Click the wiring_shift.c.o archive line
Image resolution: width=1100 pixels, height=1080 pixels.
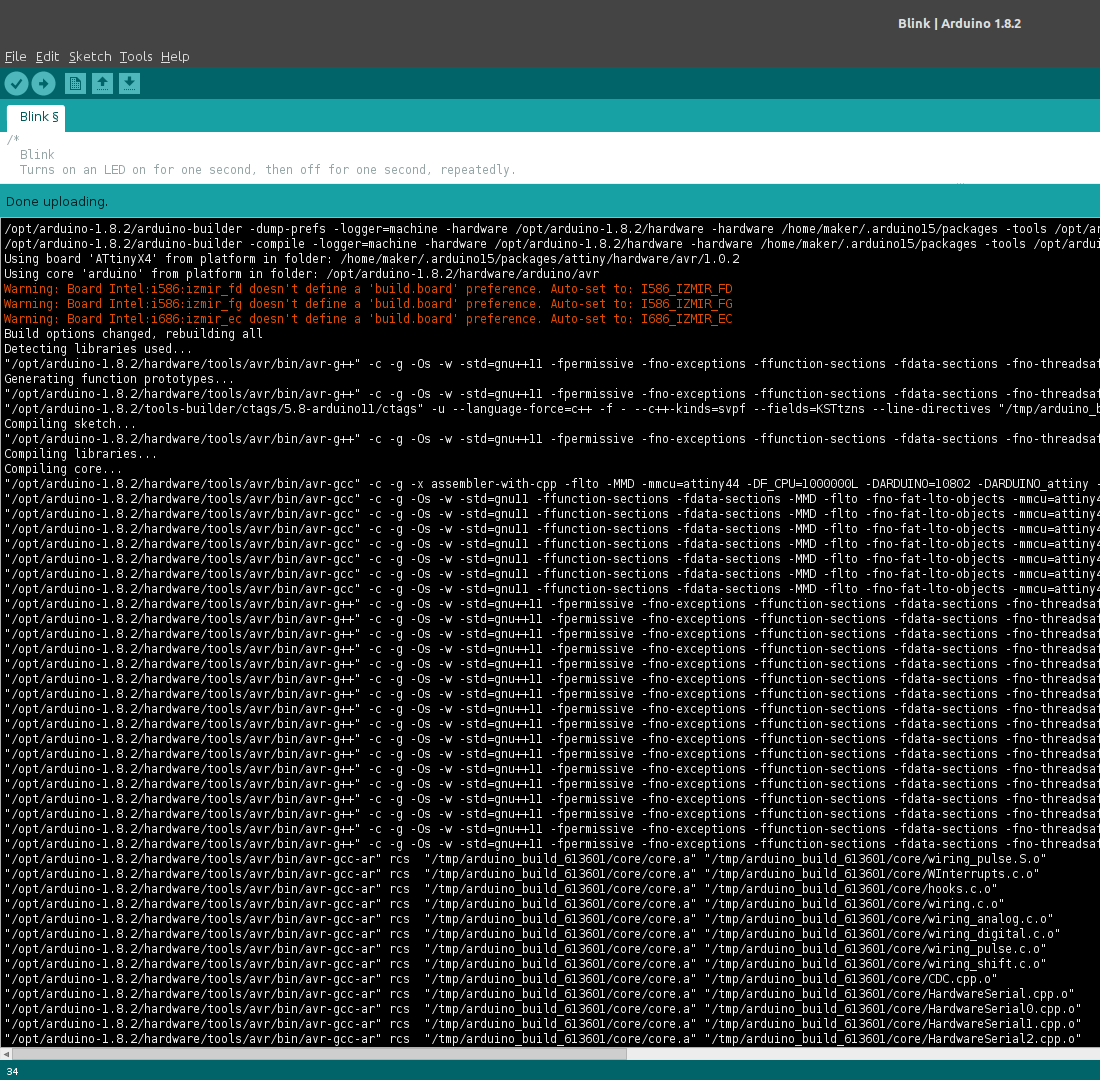525,964
